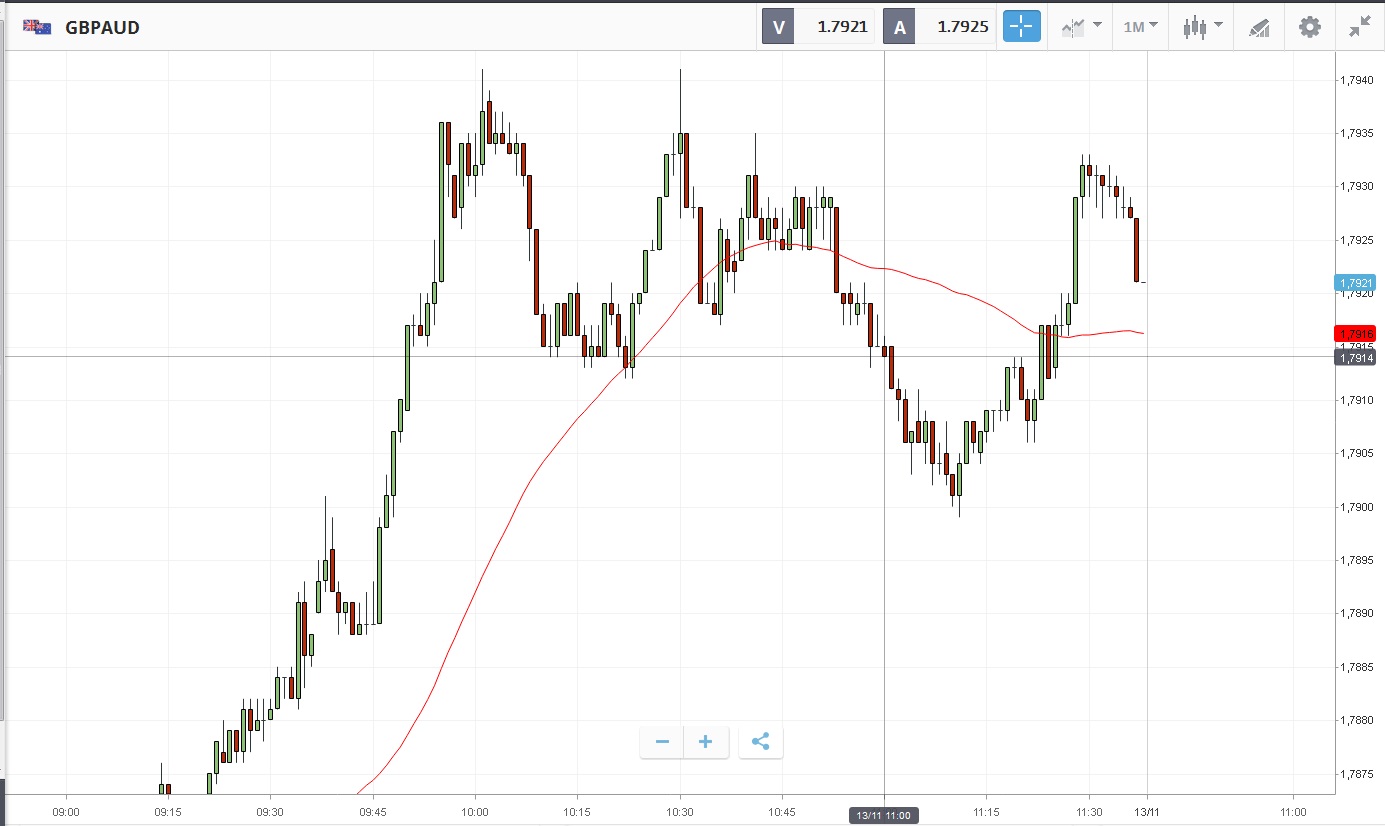Expand the 1M timeframe dropdown
Image resolution: width=1385 pixels, height=826 pixels.
[x=1140, y=27]
